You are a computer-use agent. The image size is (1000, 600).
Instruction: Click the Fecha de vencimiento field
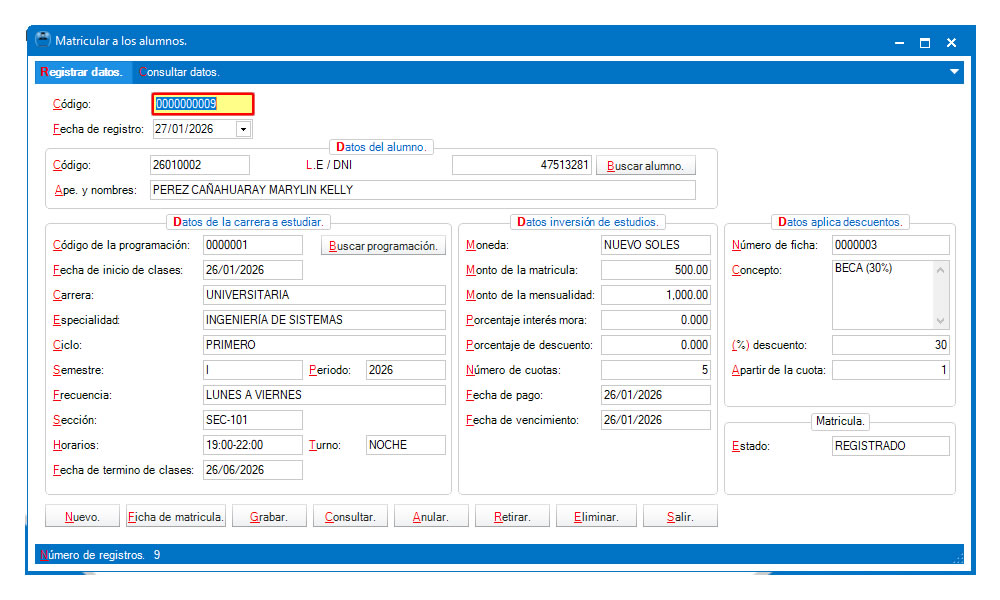coord(656,420)
